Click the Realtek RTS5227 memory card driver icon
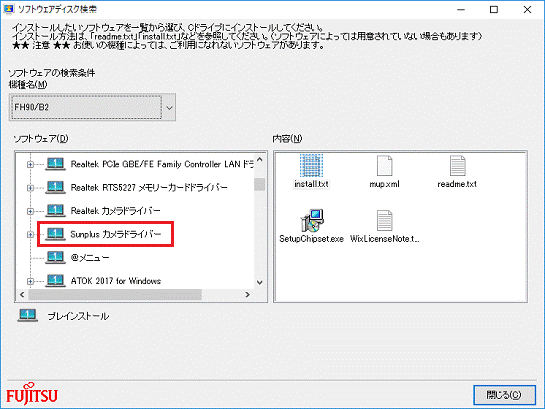Screen dimensions: 545x409 pyautogui.click(x=56, y=187)
